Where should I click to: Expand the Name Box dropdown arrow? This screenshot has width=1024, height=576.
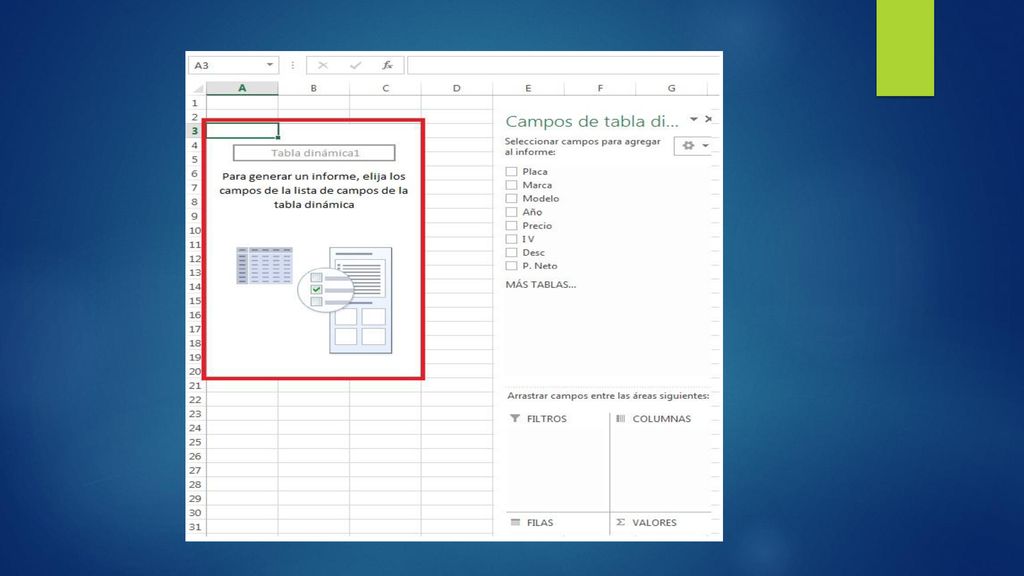(270, 65)
